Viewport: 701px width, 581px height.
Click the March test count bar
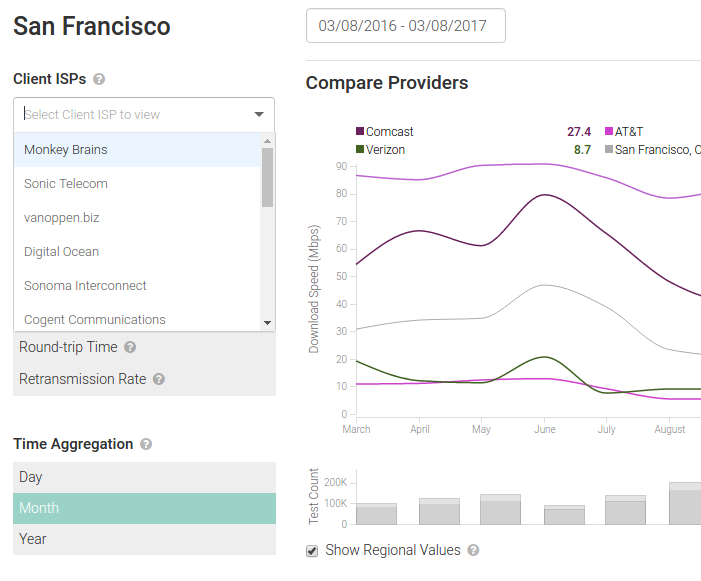coord(376,514)
